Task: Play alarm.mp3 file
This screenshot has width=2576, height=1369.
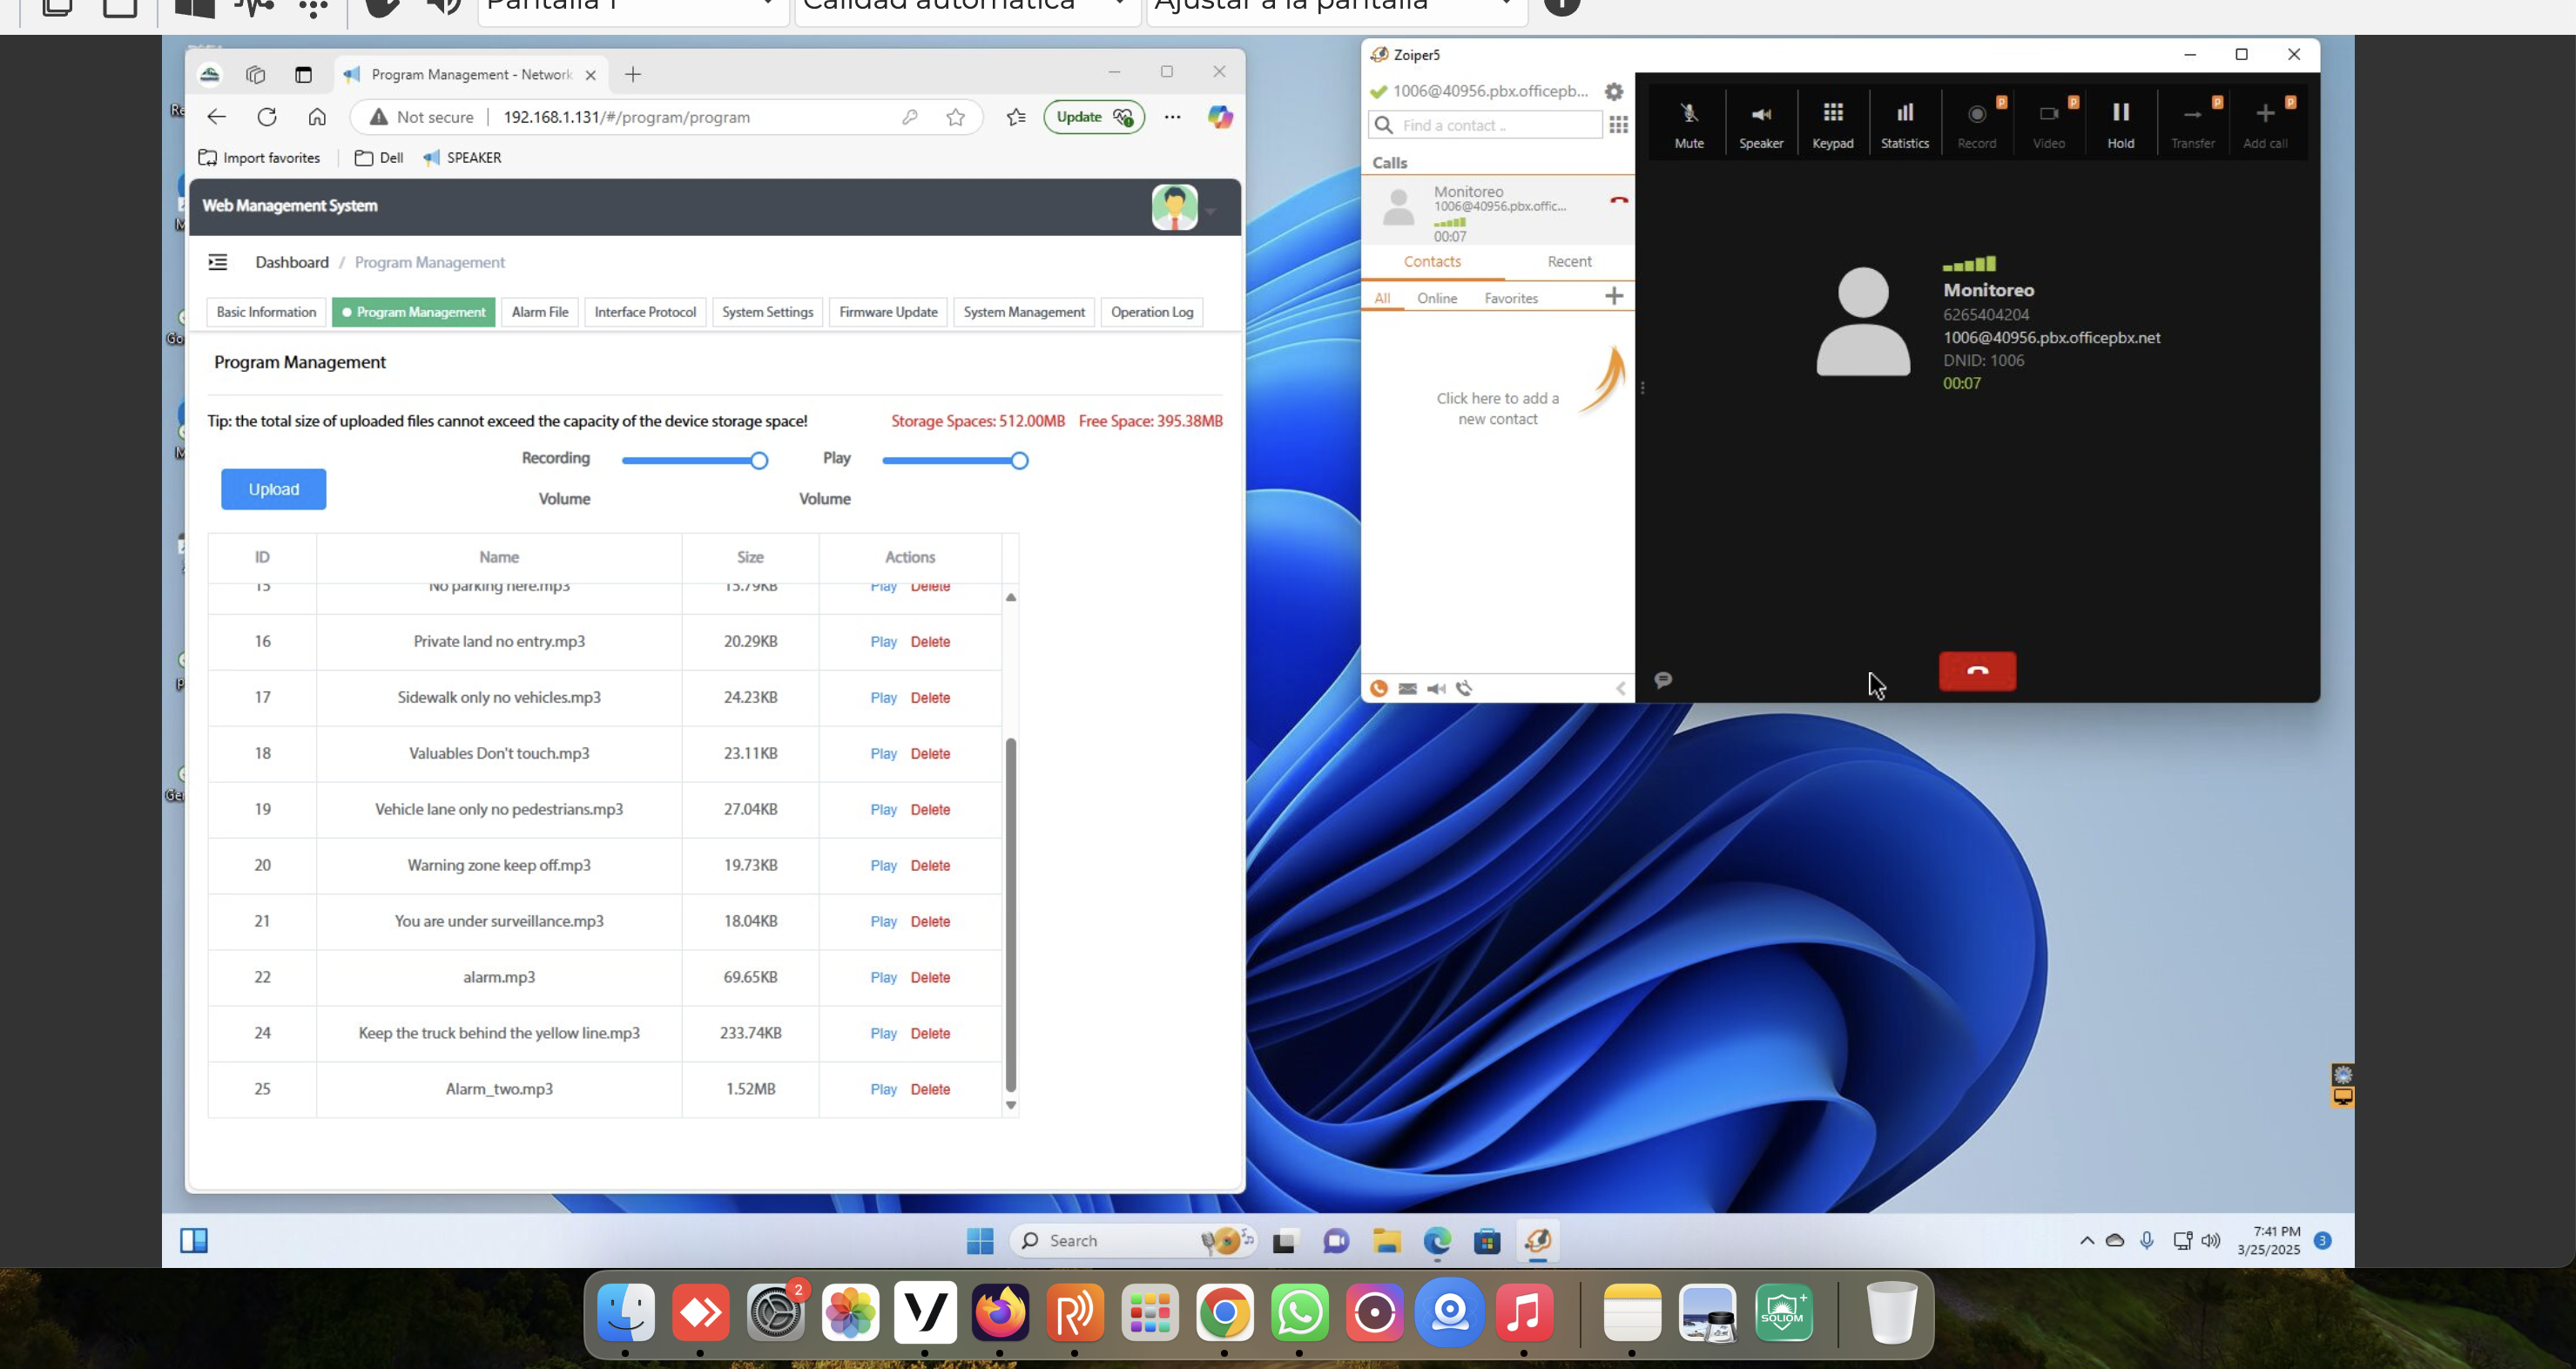Action: [x=883, y=978]
